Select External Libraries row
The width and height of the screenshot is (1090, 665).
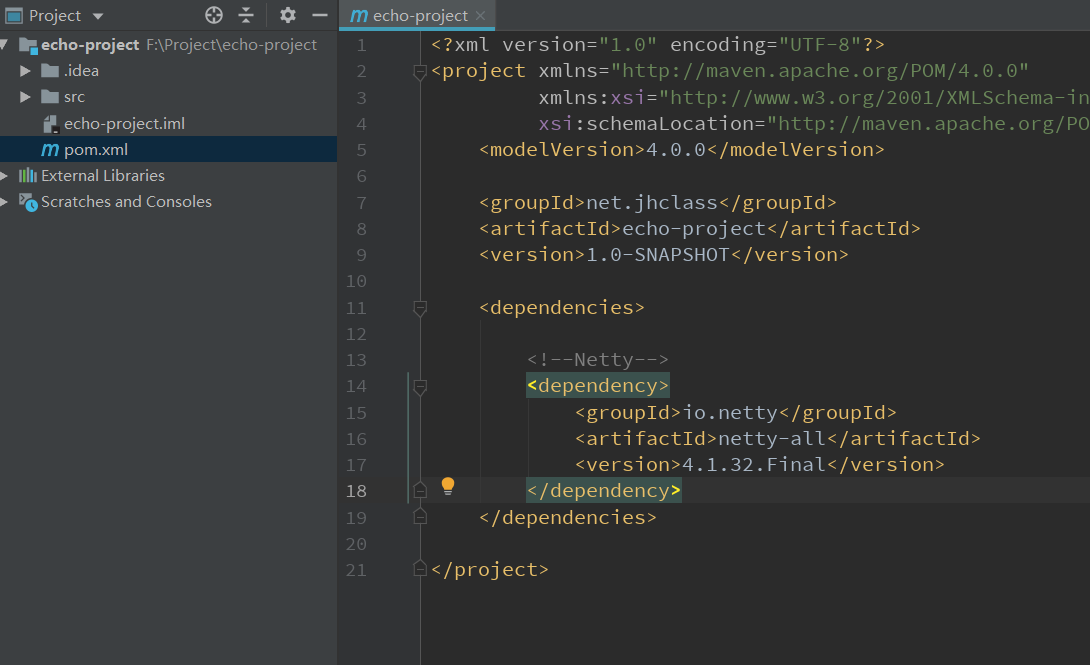click(168, 176)
